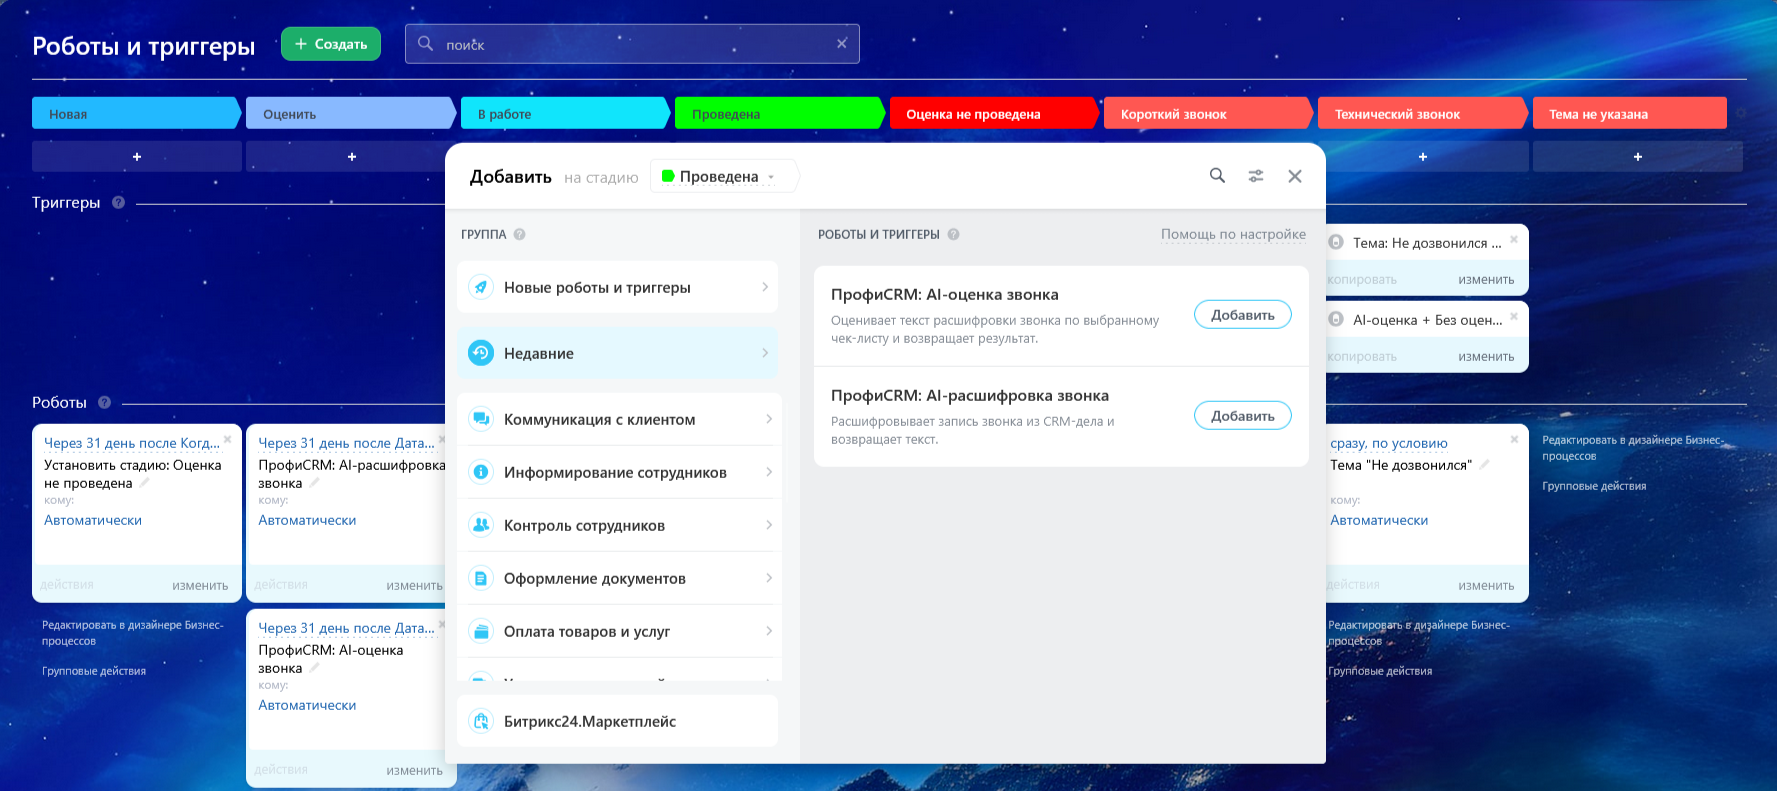Select the Новая stage header
Screen dimensions: 1777x791
pos(136,113)
